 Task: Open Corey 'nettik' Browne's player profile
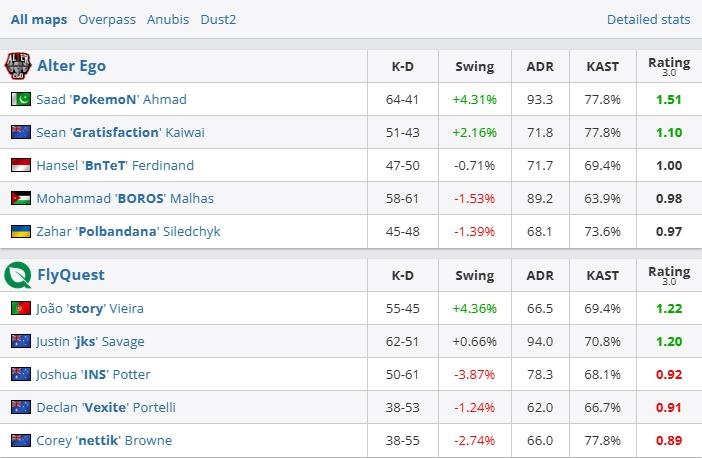click(x=104, y=441)
